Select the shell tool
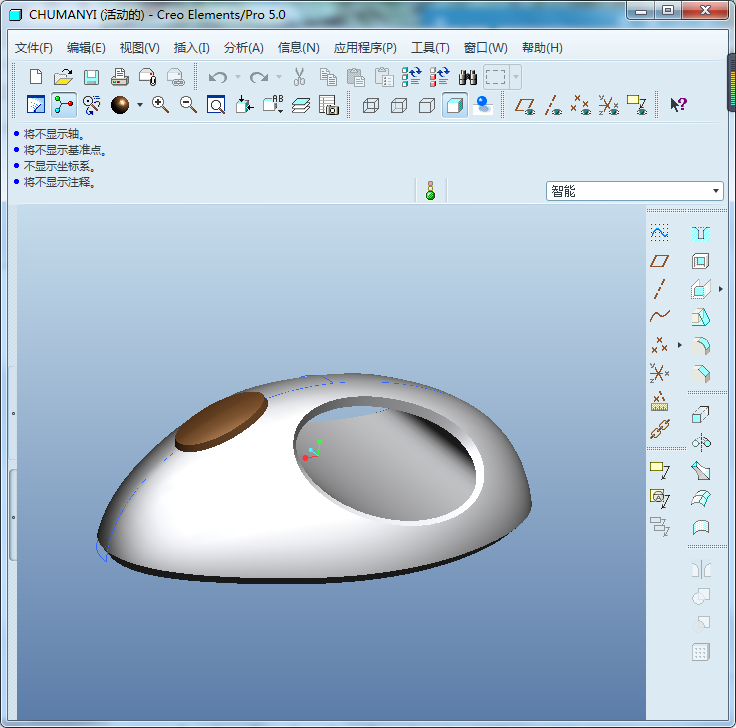736x728 pixels. pyautogui.click(x=701, y=261)
